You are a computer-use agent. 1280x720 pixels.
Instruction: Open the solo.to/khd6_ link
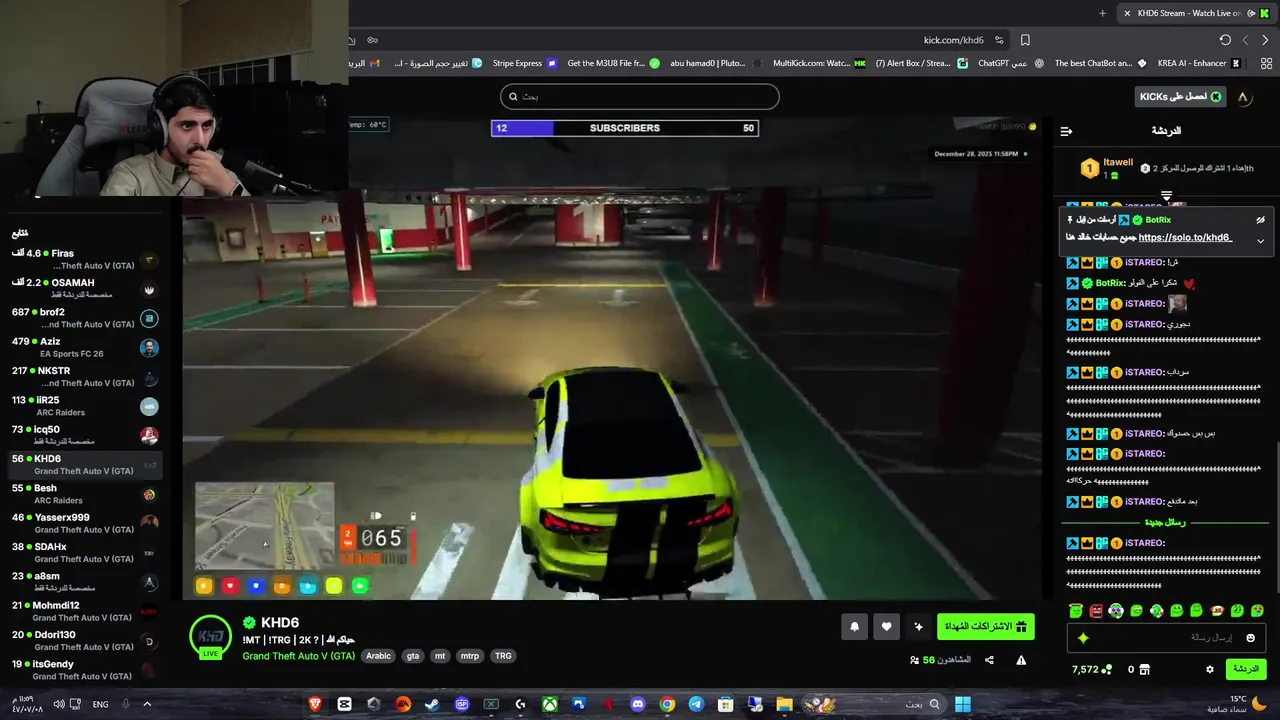(1185, 238)
